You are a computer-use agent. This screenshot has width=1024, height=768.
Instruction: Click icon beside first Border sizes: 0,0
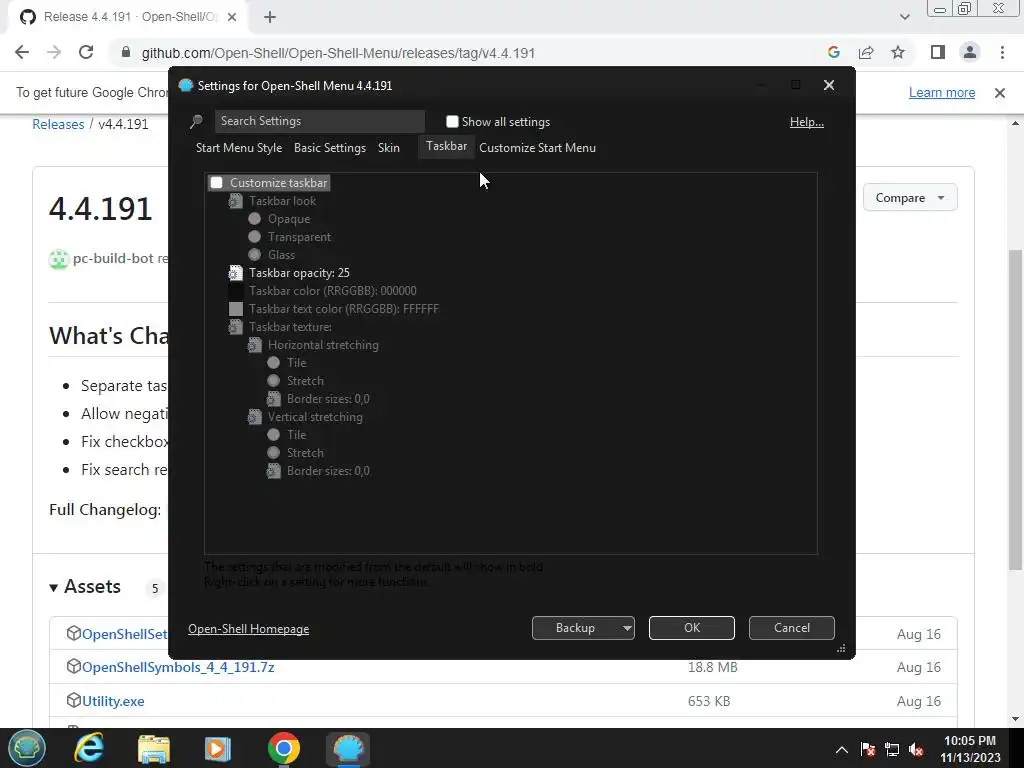click(x=274, y=399)
